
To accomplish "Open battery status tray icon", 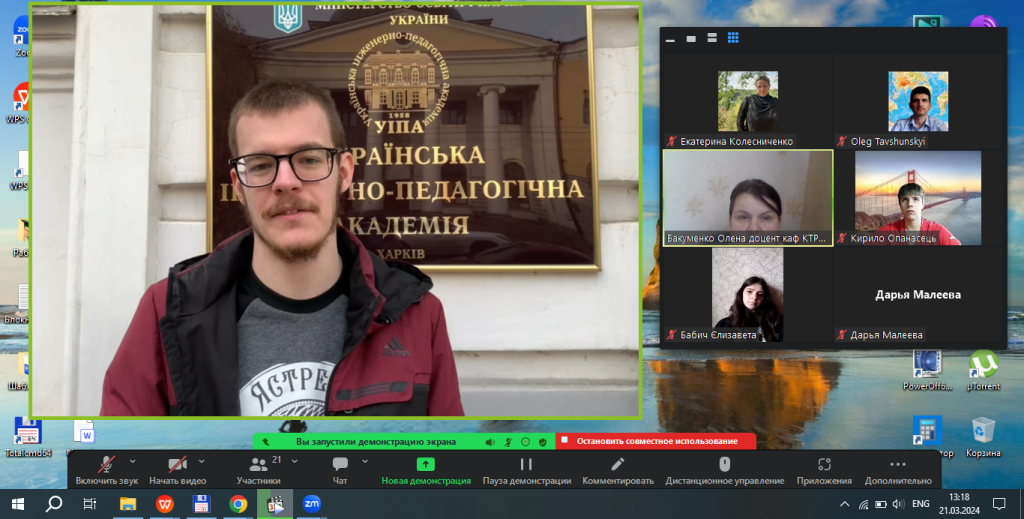I will pos(880,504).
